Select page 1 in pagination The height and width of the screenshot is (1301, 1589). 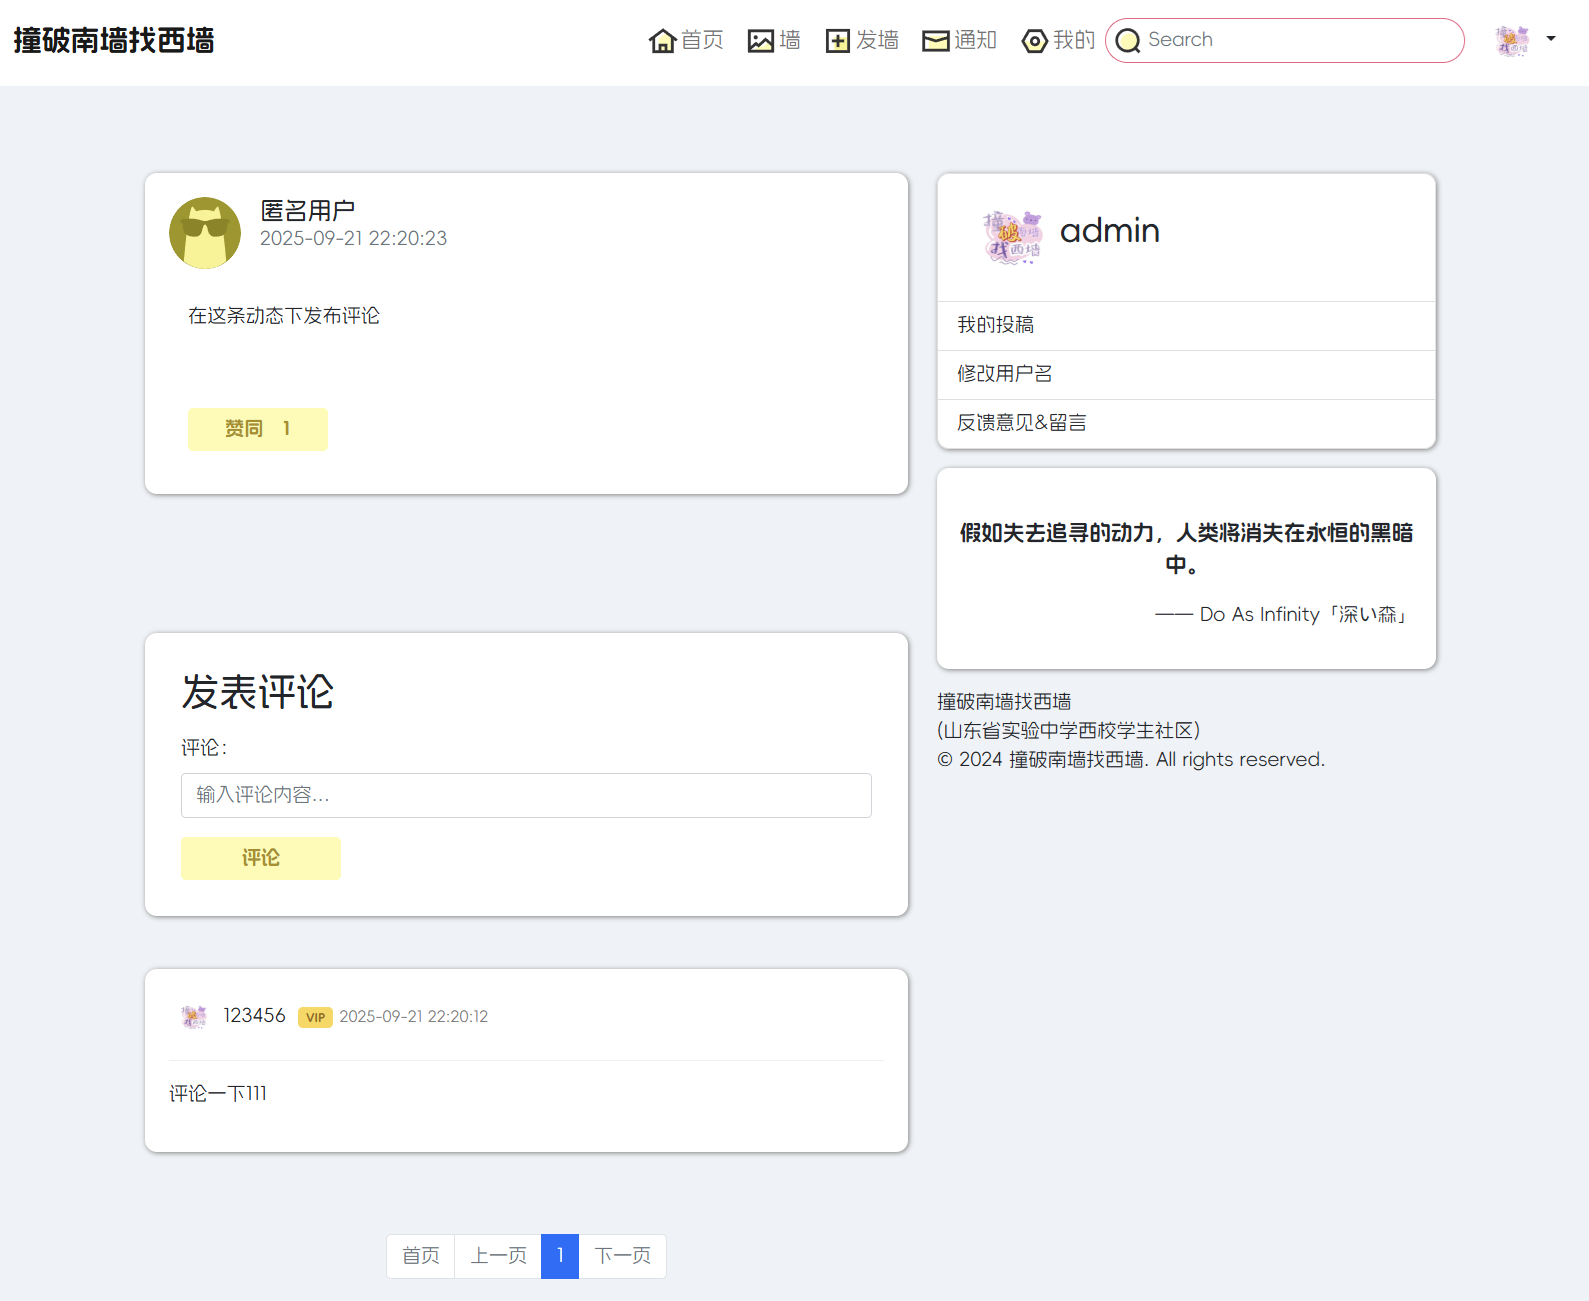click(x=560, y=1256)
